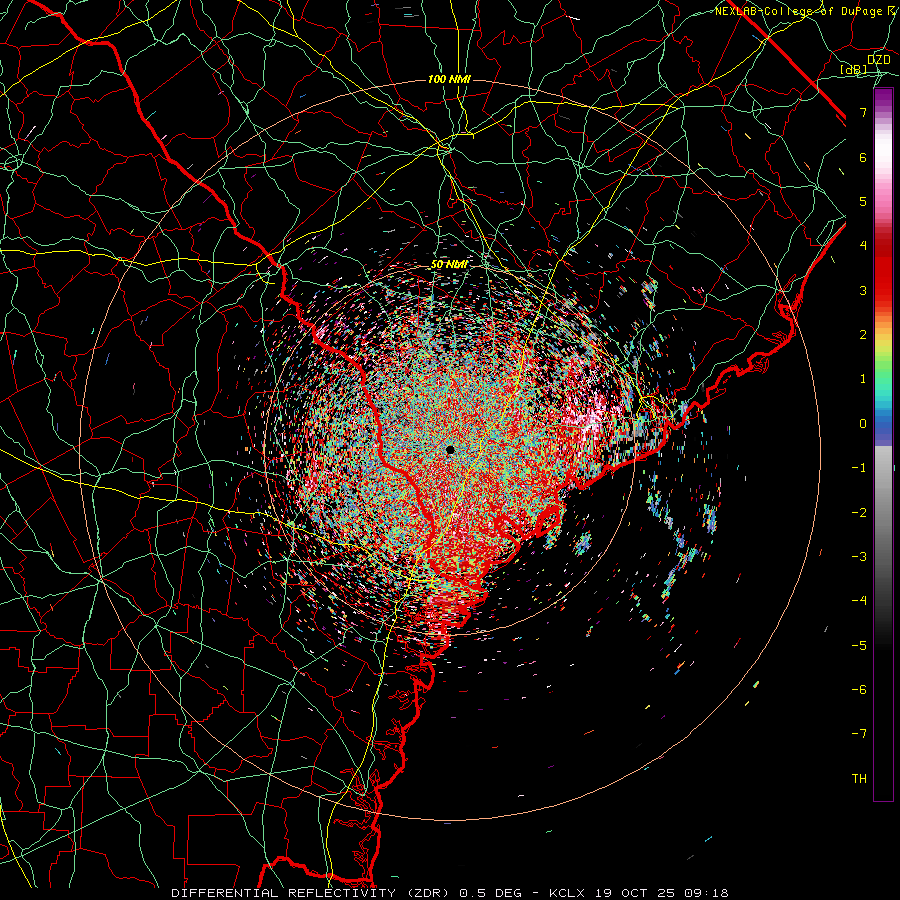Click the 'KCLX' station identifier
The width and height of the screenshot is (900, 900).
pos(567,893)
